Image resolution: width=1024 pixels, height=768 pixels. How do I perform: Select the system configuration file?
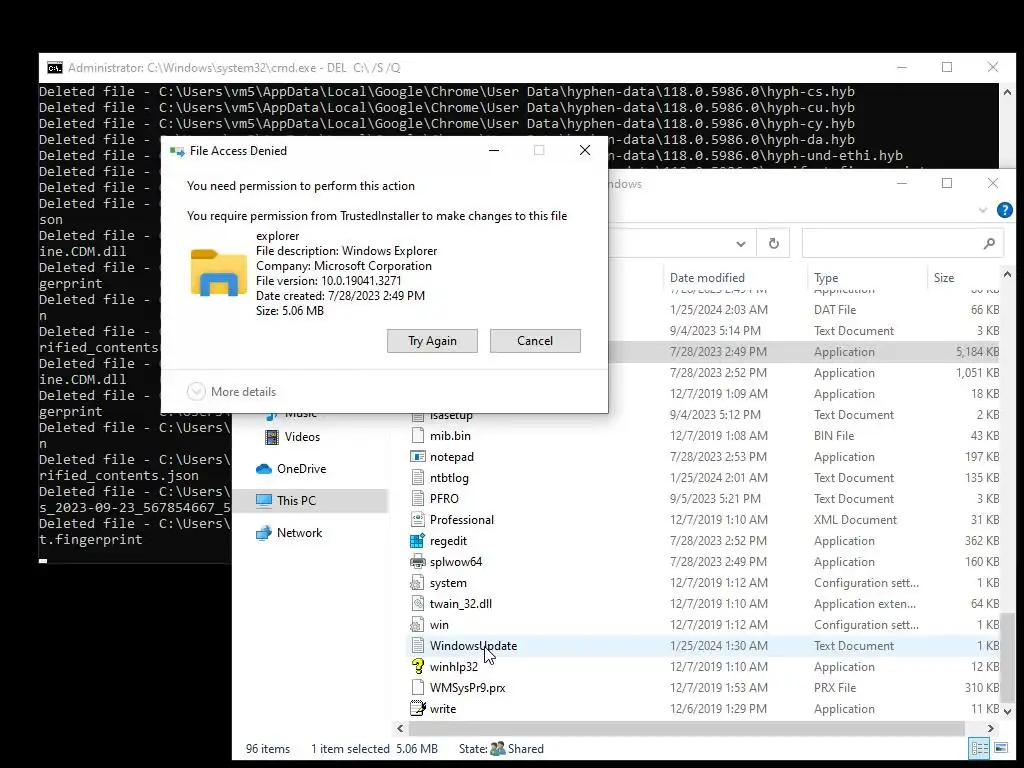[x=448, y=583]
